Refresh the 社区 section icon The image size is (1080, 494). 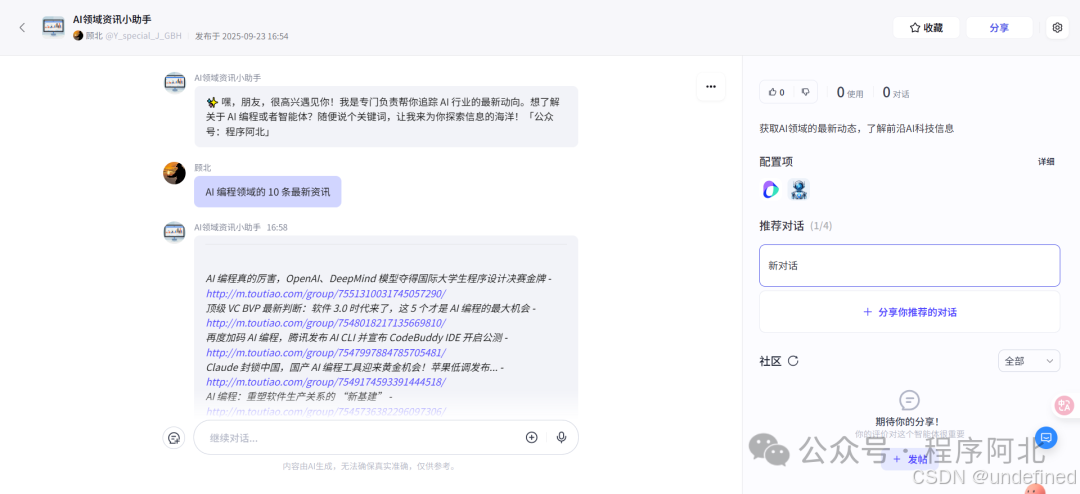[793, 360]
